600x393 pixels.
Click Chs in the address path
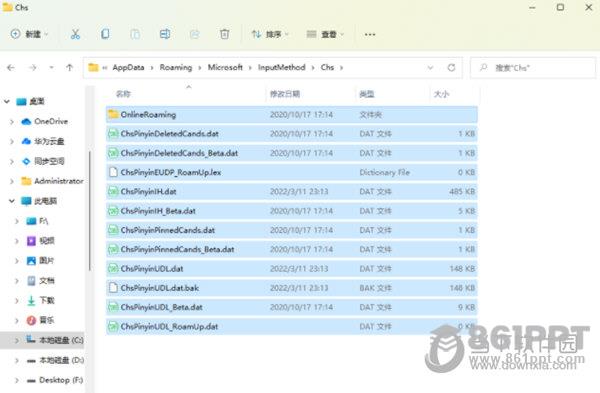click(x=327, y=67)
